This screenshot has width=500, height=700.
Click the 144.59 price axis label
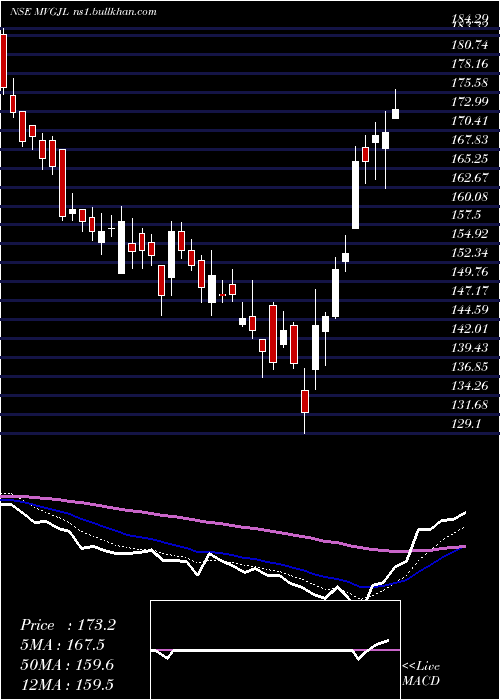click(470, 310)
